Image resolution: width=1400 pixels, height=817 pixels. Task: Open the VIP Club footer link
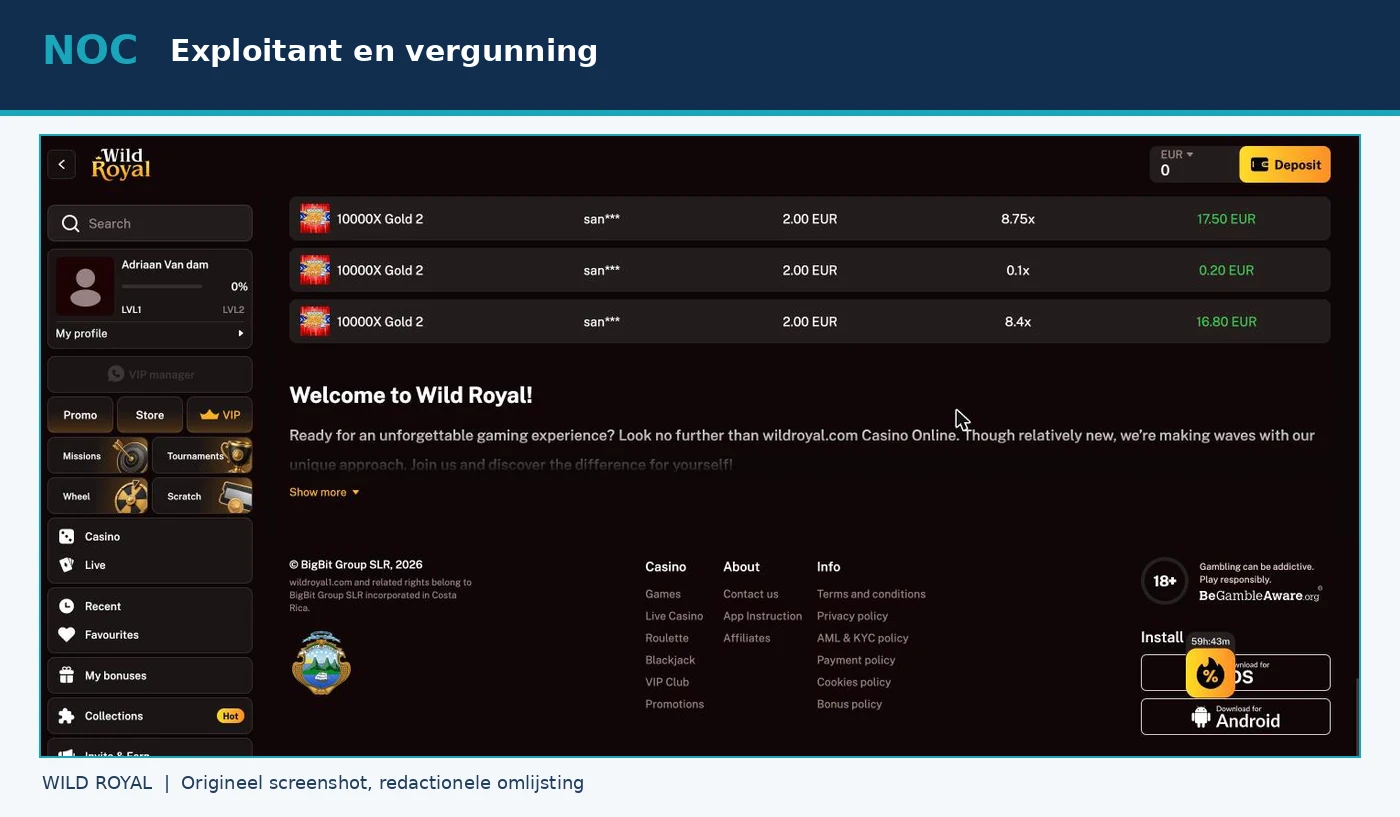[x=667, y=682]
